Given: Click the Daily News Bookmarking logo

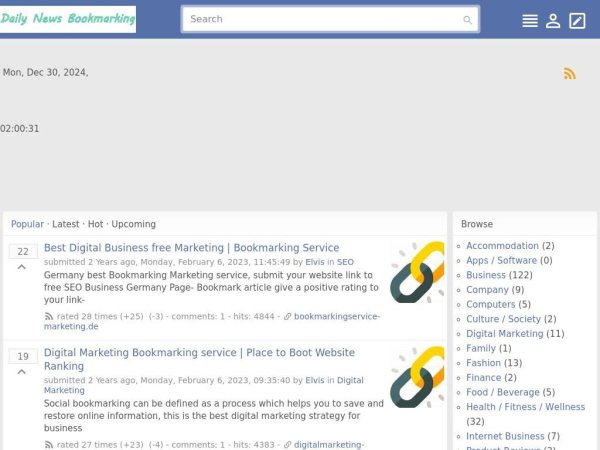Looking at the screenshot, I should click(68, 19).
